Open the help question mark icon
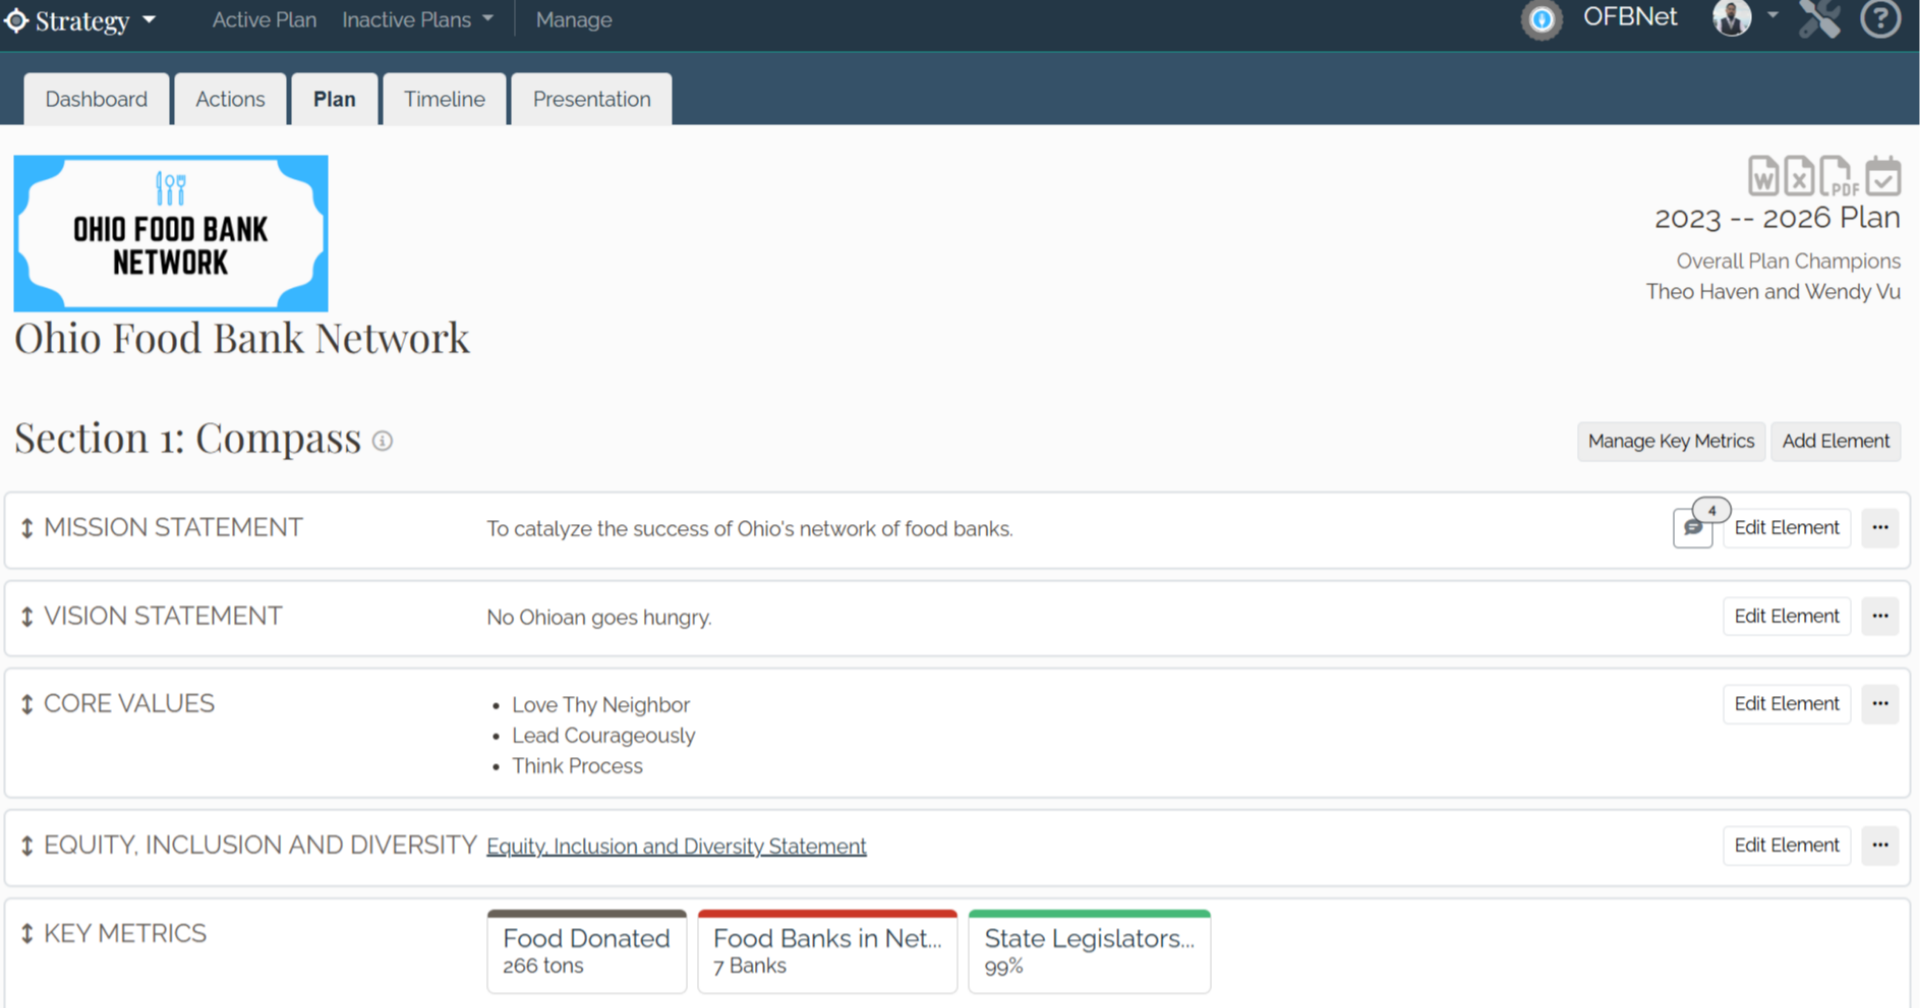This screenshot has height=1008, width=1920. point(1880,18)
